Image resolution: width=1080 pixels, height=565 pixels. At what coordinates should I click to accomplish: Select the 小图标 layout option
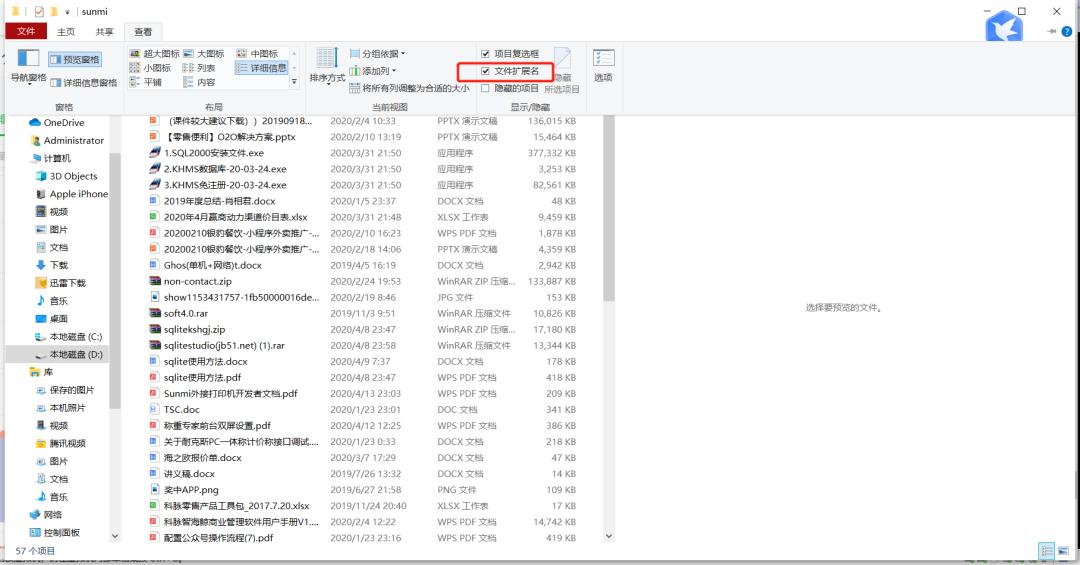point(150,68)
